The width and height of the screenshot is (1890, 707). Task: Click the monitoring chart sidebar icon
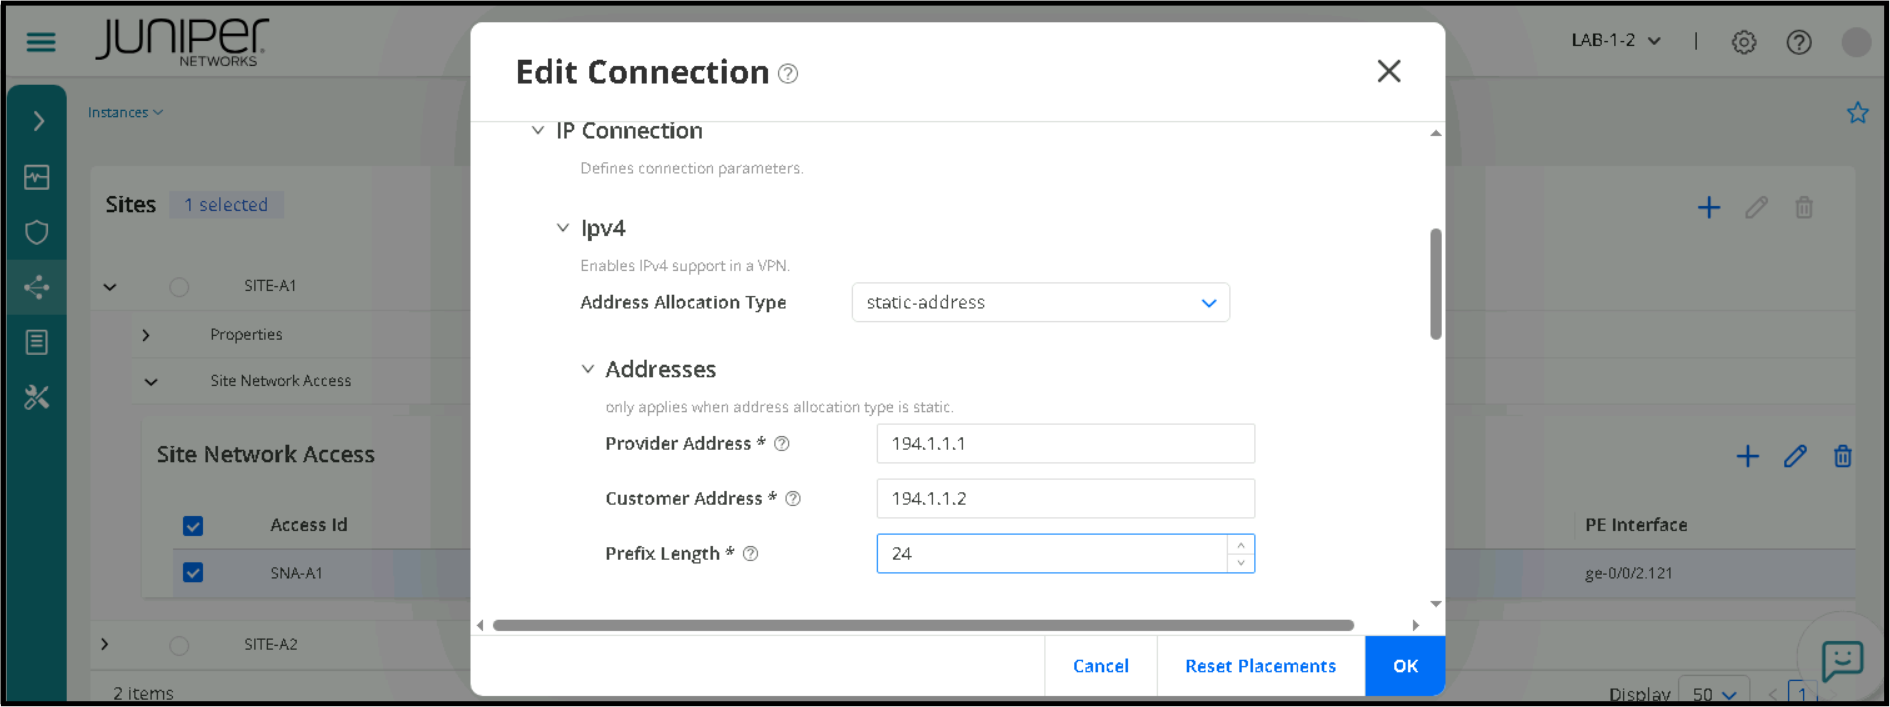37,177
